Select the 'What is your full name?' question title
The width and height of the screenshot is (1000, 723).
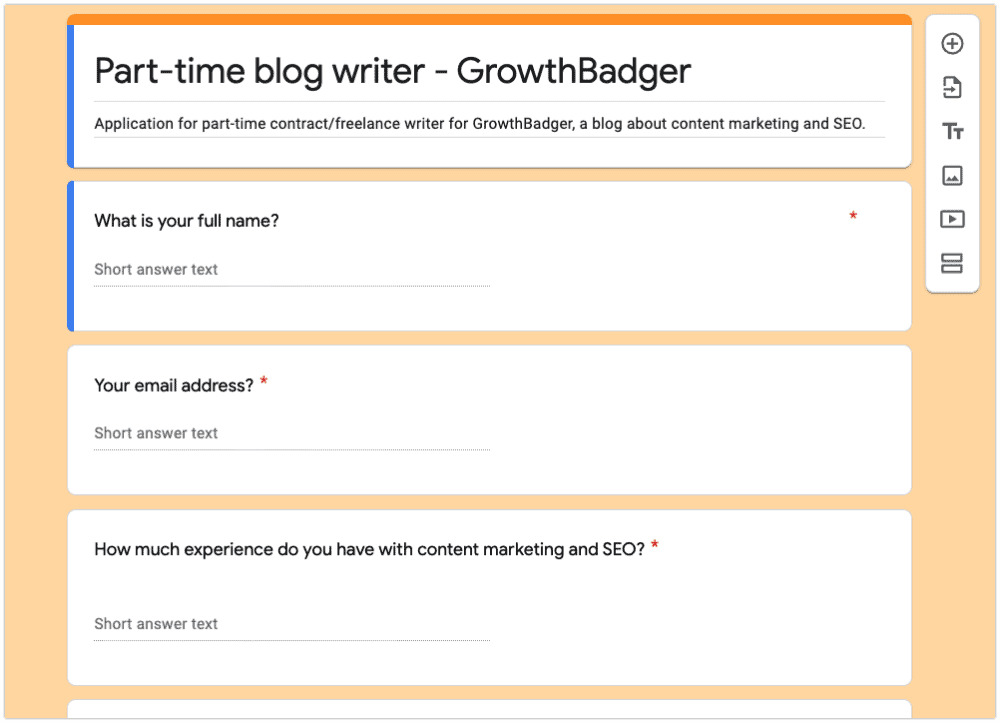coord(186,221)
